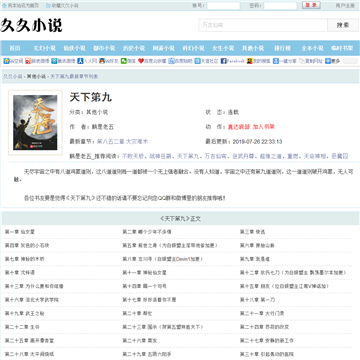The height and width of the screenshot is (360, 360).
Task: Open 都市小说 category
Action: [104, 48]
